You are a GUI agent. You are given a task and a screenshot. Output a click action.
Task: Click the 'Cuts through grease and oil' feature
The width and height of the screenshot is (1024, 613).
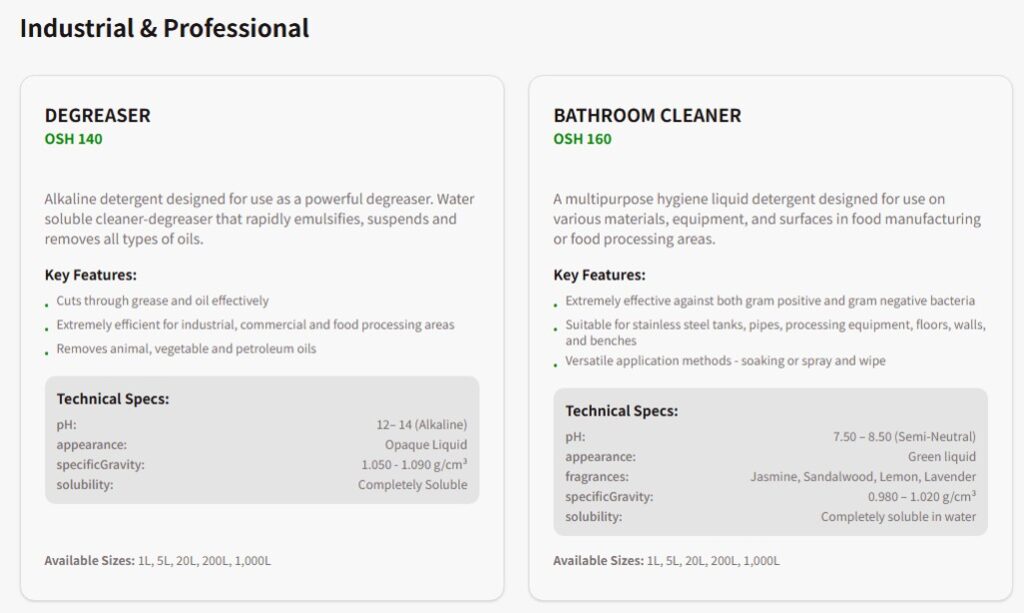(x=162, y=300)
